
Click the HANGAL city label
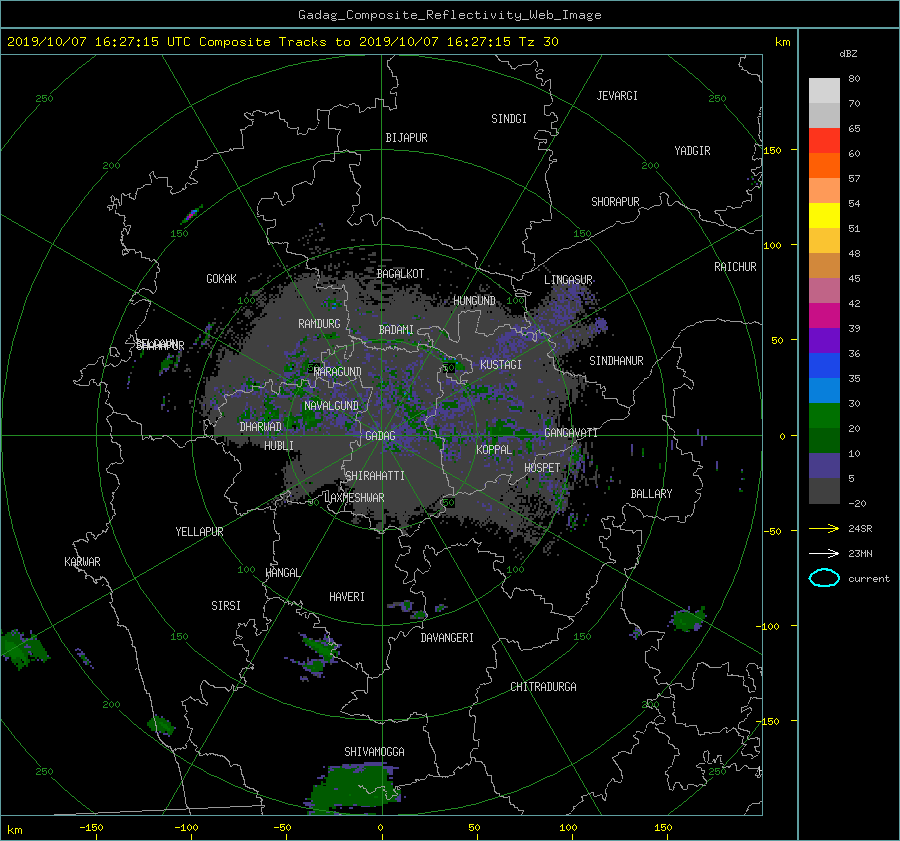tap(283, 573)
